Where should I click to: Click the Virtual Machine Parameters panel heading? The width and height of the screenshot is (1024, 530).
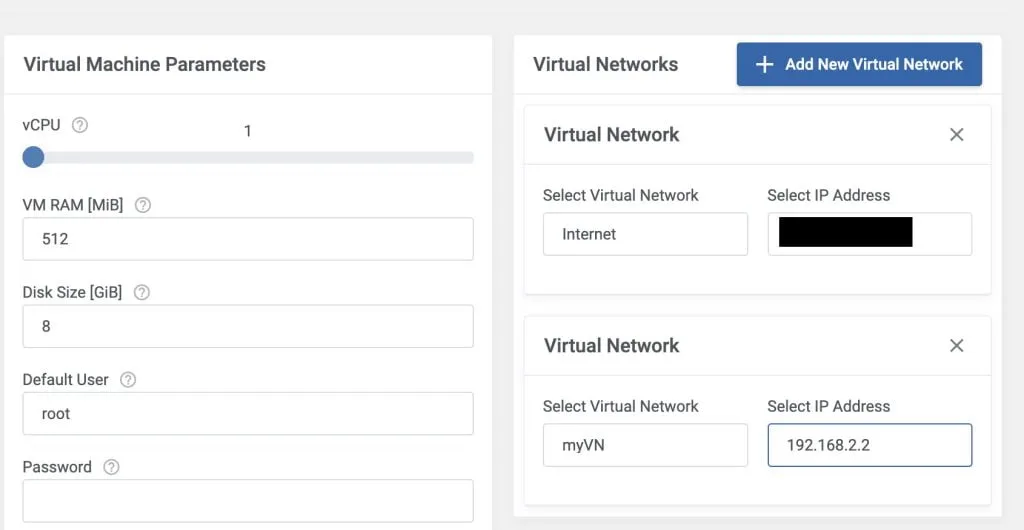[x=144, y=64]
